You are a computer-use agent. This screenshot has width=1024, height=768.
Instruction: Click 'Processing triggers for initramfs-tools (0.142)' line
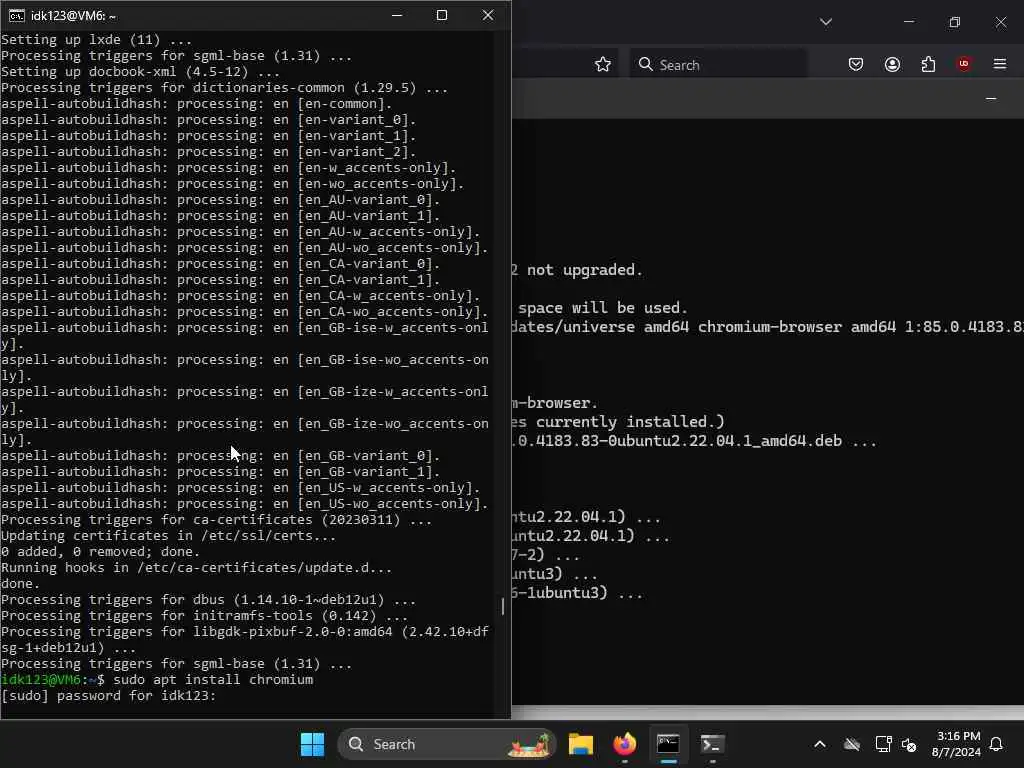pyautogui.click(x=204, y=616)
